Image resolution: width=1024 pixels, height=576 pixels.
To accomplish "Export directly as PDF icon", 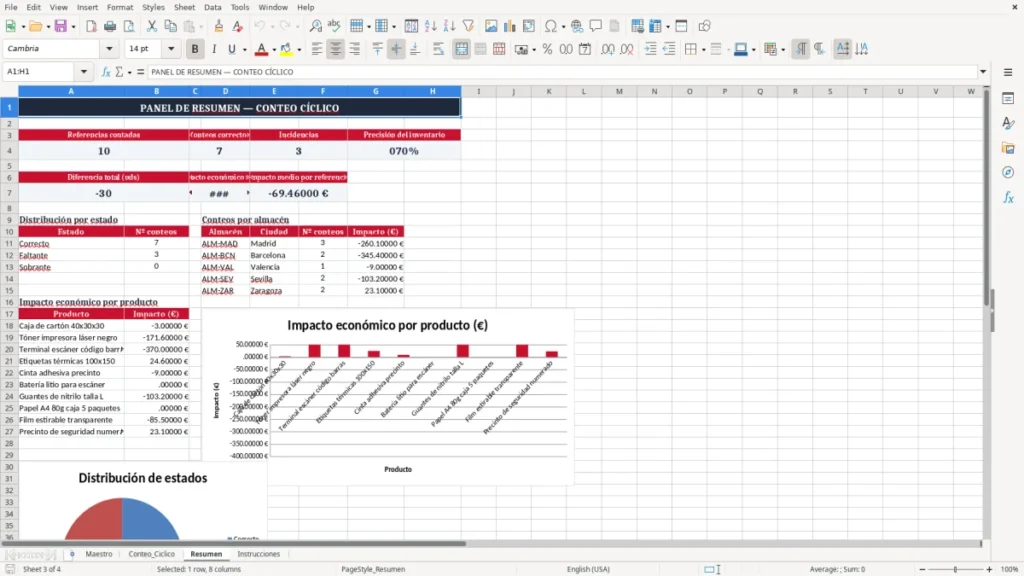I will [91, 26].
